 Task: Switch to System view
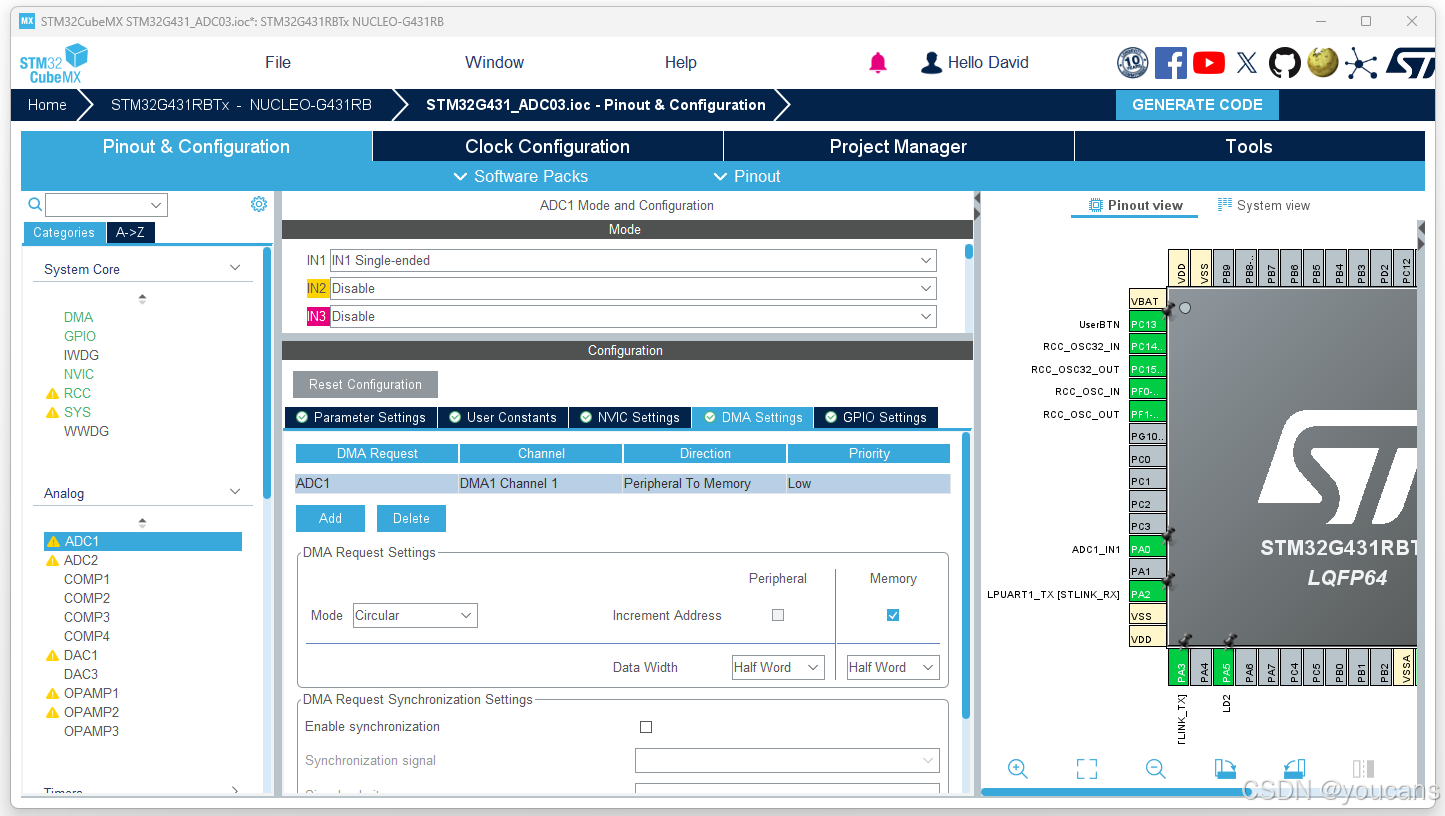pyautogui.click(x=1264, y=206)
